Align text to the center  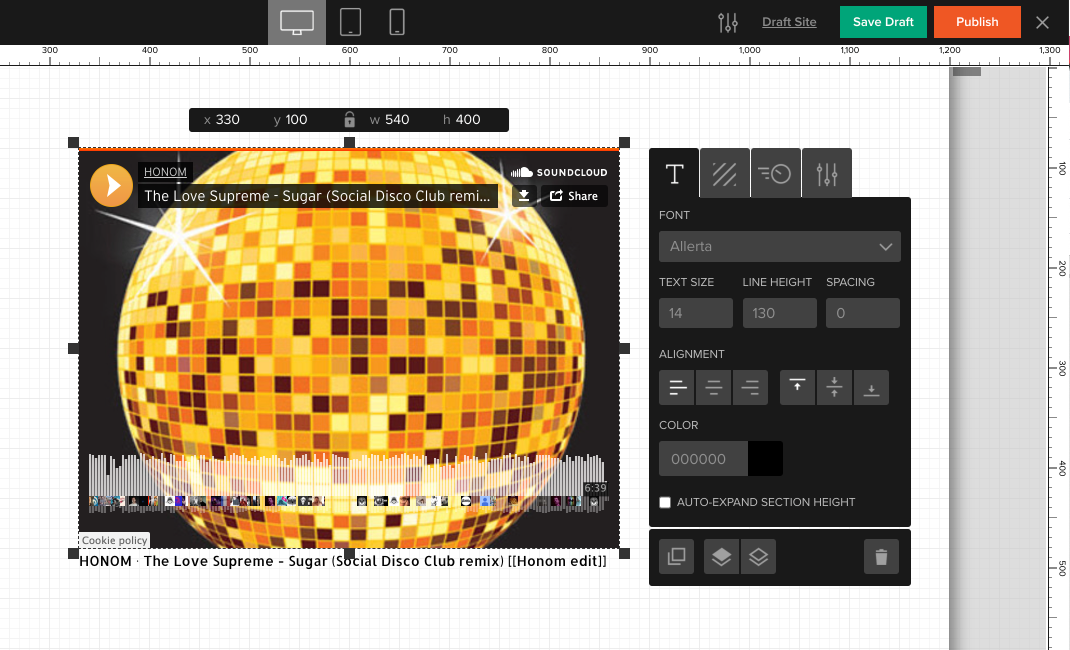click(x=714, y=387)
